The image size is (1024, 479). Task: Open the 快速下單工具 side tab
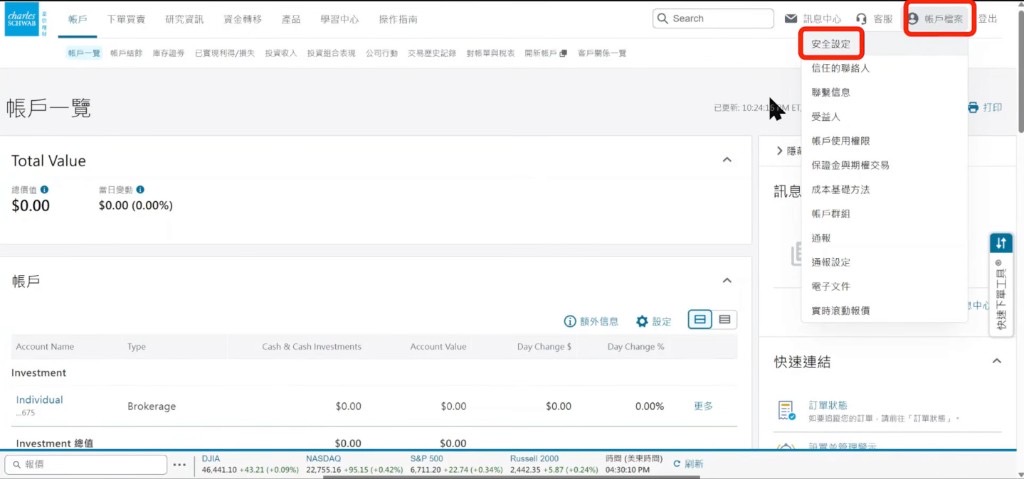pyautogui.click(x=1001, y=285)
